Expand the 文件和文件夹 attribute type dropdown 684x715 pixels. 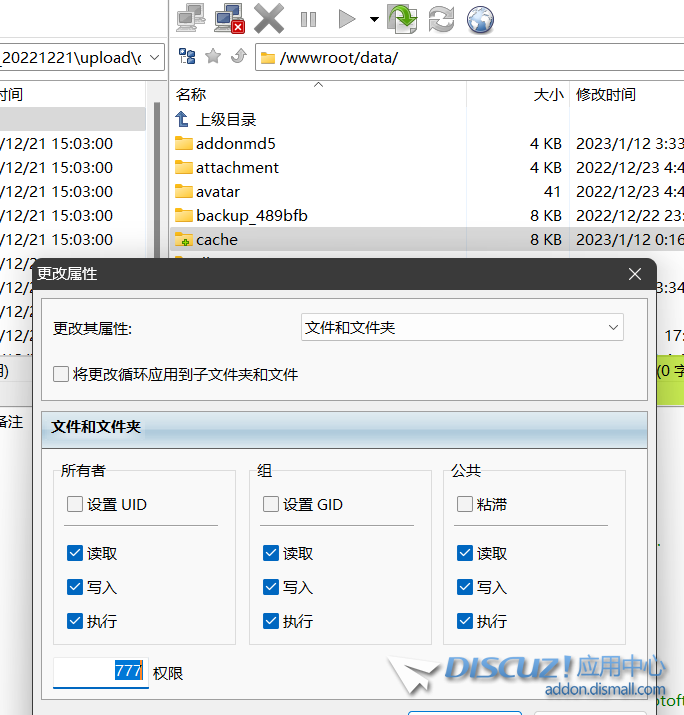(462, 327)
